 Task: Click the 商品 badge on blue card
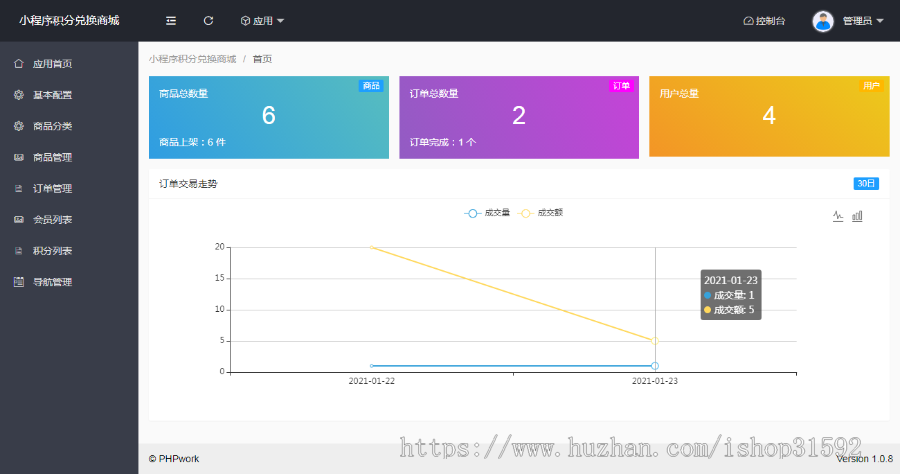[x=371, y=86]
